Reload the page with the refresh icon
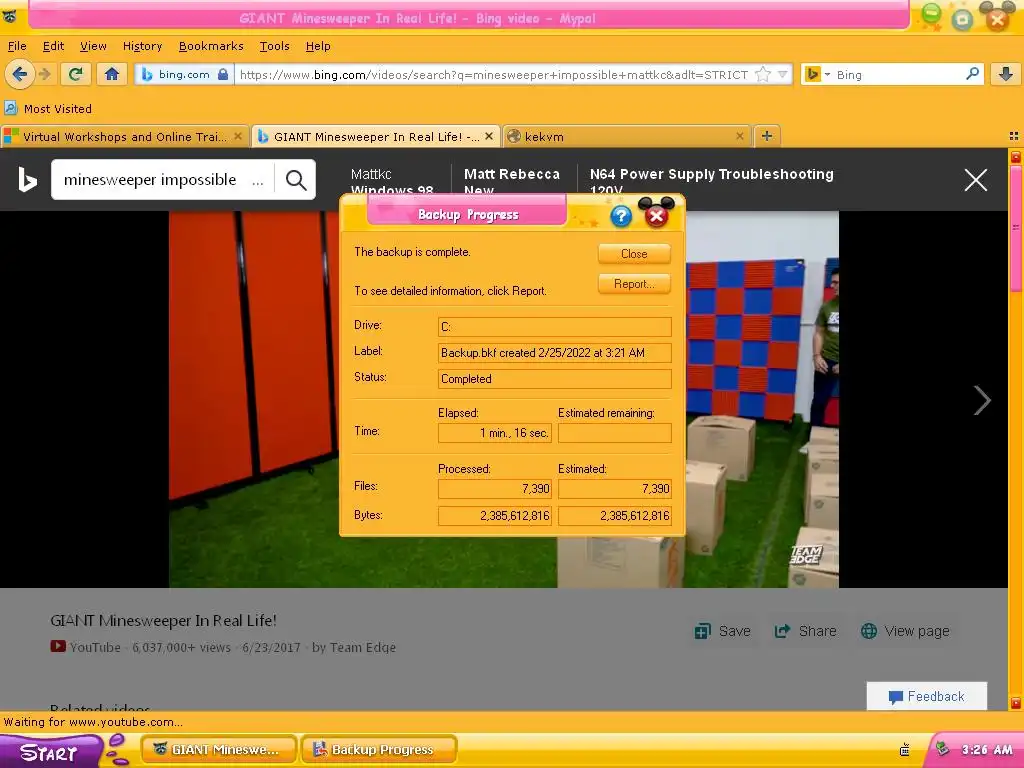 point(75,74)
